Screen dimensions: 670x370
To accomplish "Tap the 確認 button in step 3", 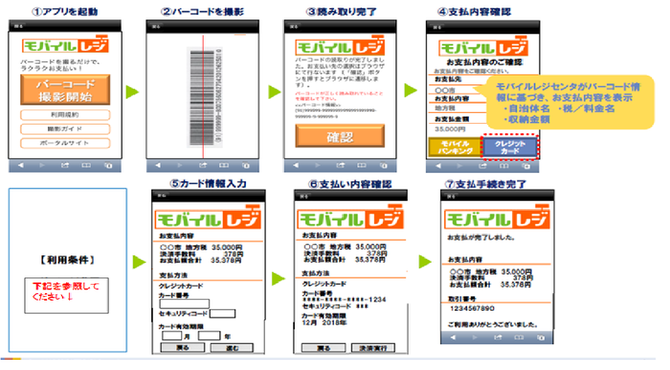I will 340,136.
